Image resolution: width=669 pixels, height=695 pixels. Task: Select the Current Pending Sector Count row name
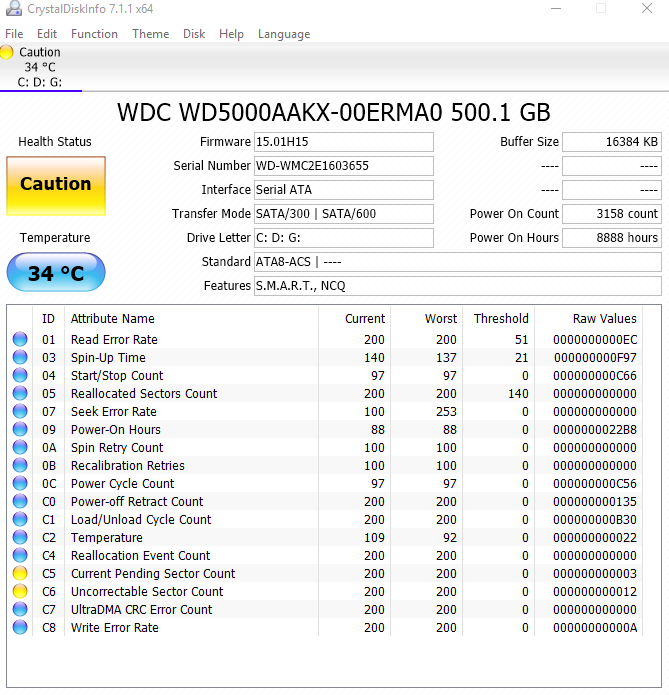click(x=153, y=574)
